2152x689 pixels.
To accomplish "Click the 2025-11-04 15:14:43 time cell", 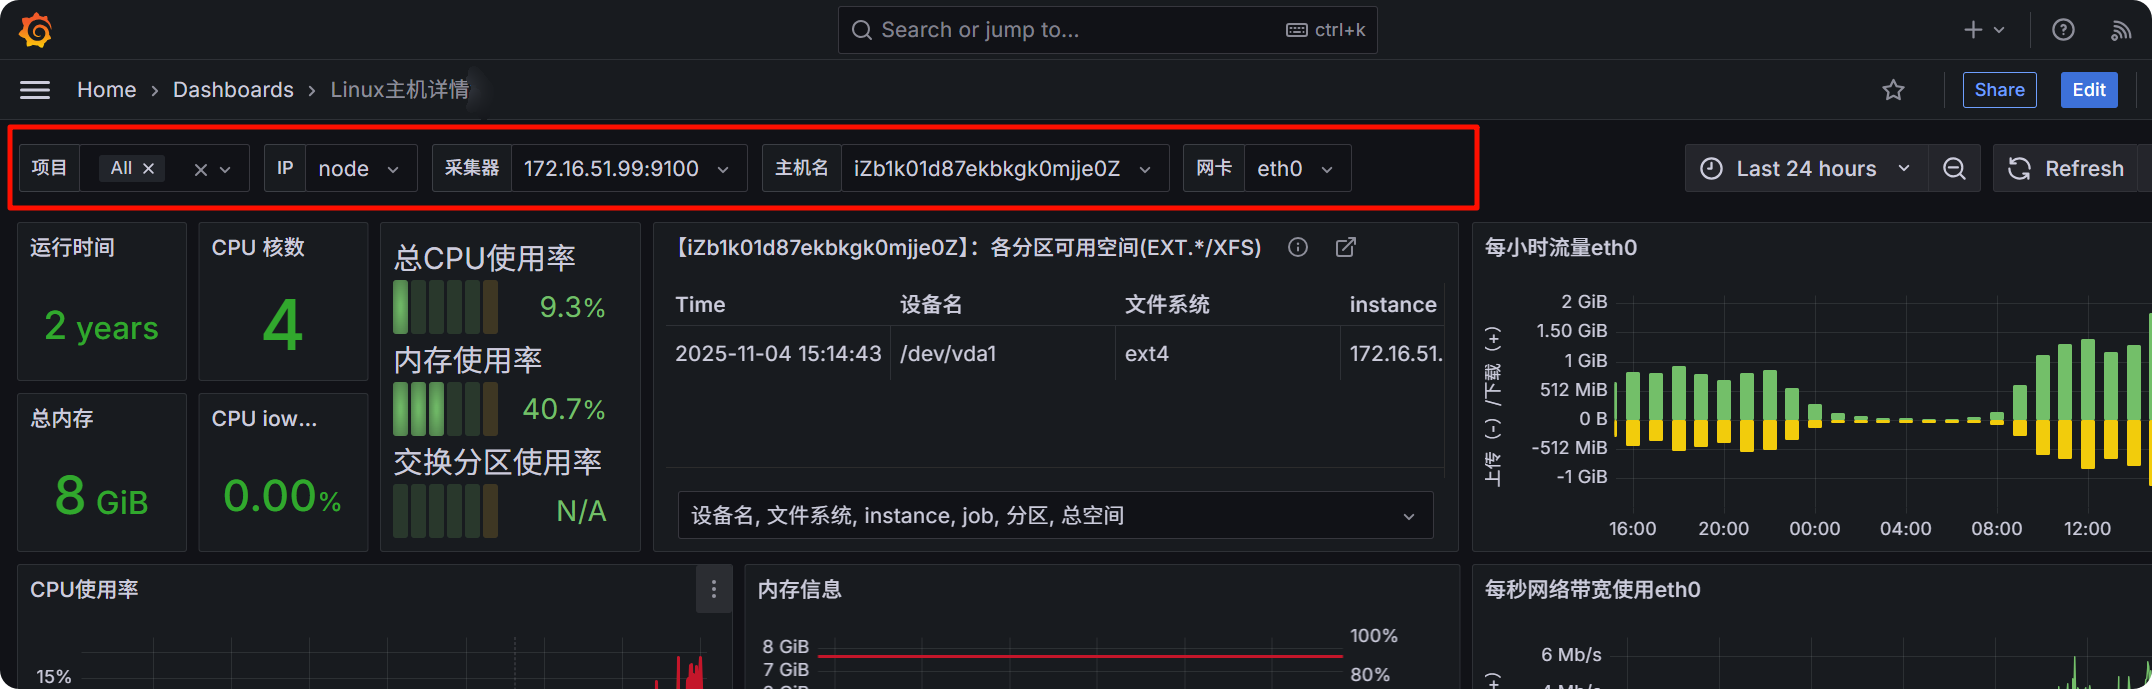I will pos(778,353).
